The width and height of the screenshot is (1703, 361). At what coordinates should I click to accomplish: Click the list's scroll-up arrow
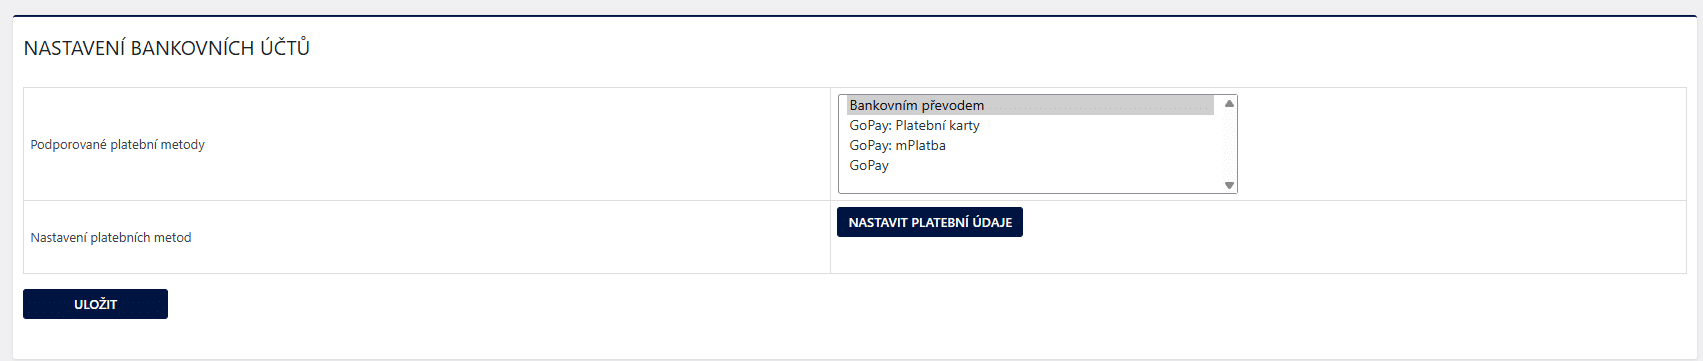click(1229, 103)
